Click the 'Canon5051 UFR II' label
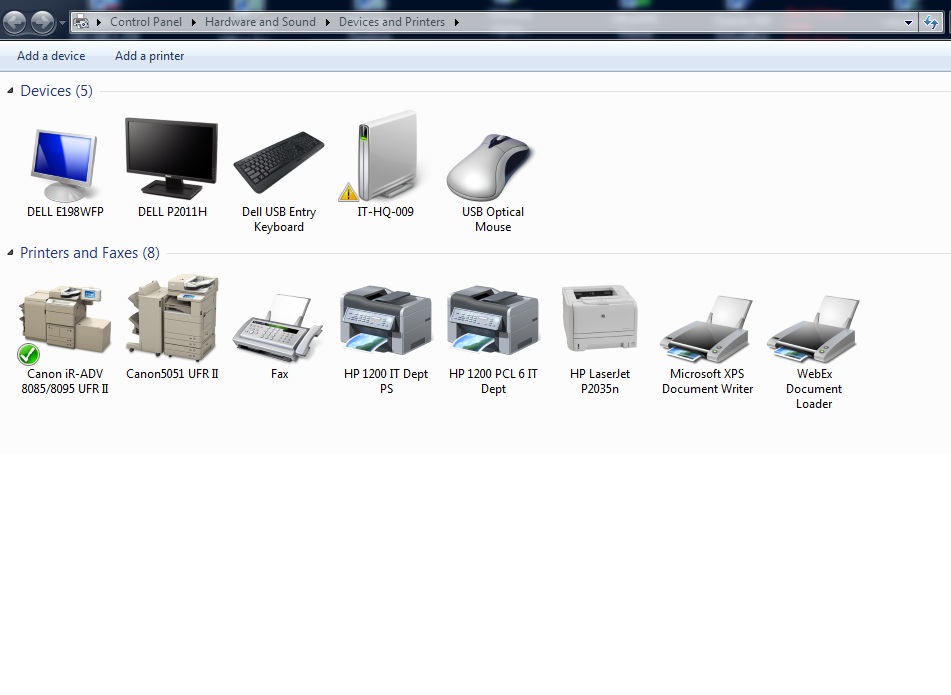The height and width of the screenshot is (695, 951). click(172, 374)
